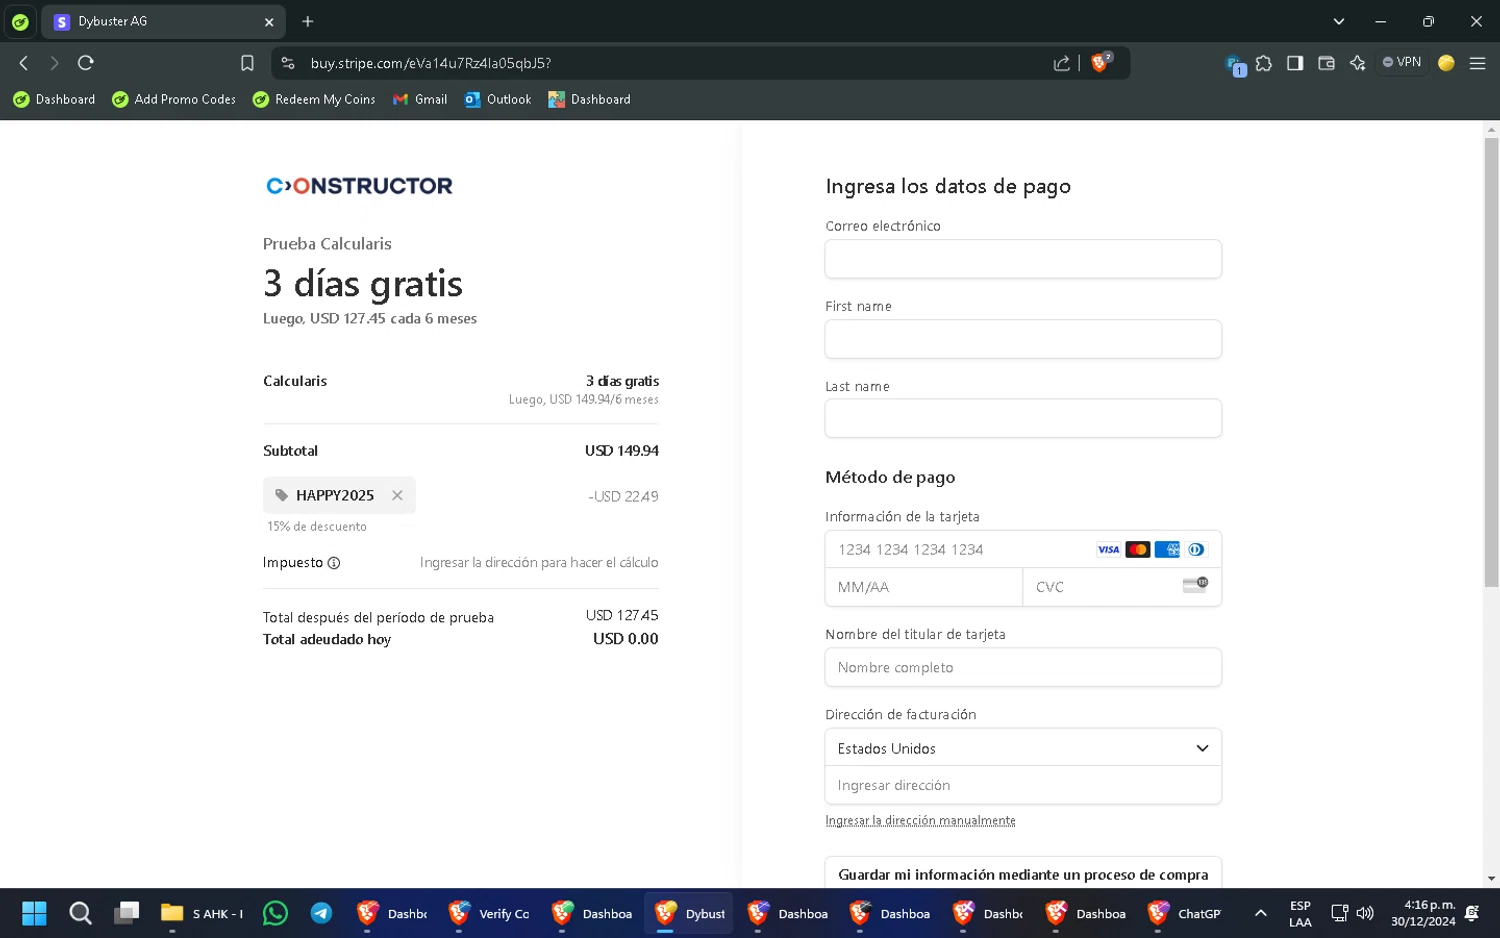Bookmark this page with the bookmark icon

247,63
